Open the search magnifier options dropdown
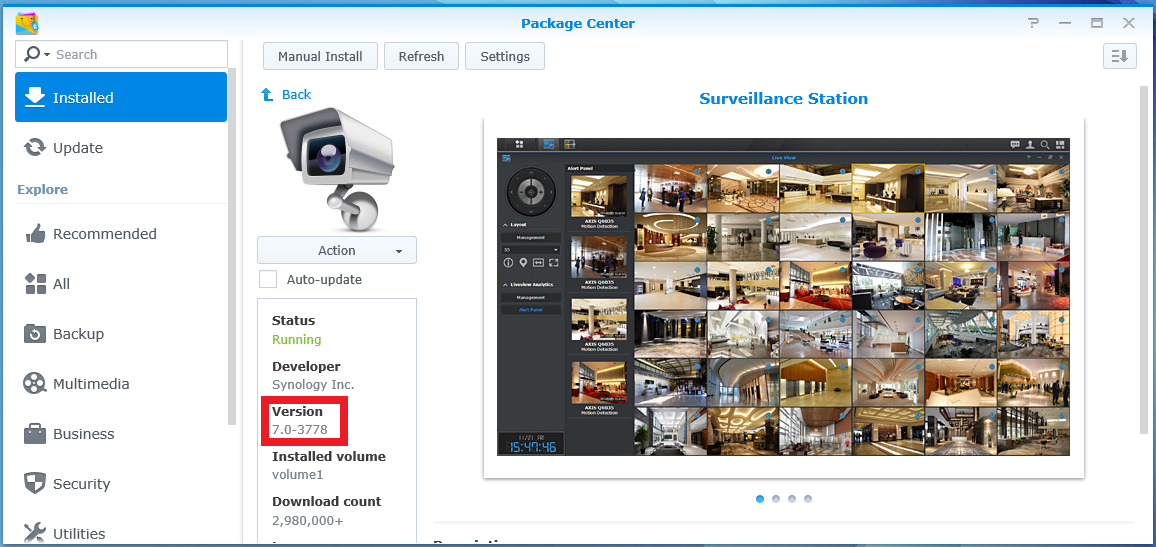Image resolution: width=1156 pixels, height=547 pixels. pos(37,55)
